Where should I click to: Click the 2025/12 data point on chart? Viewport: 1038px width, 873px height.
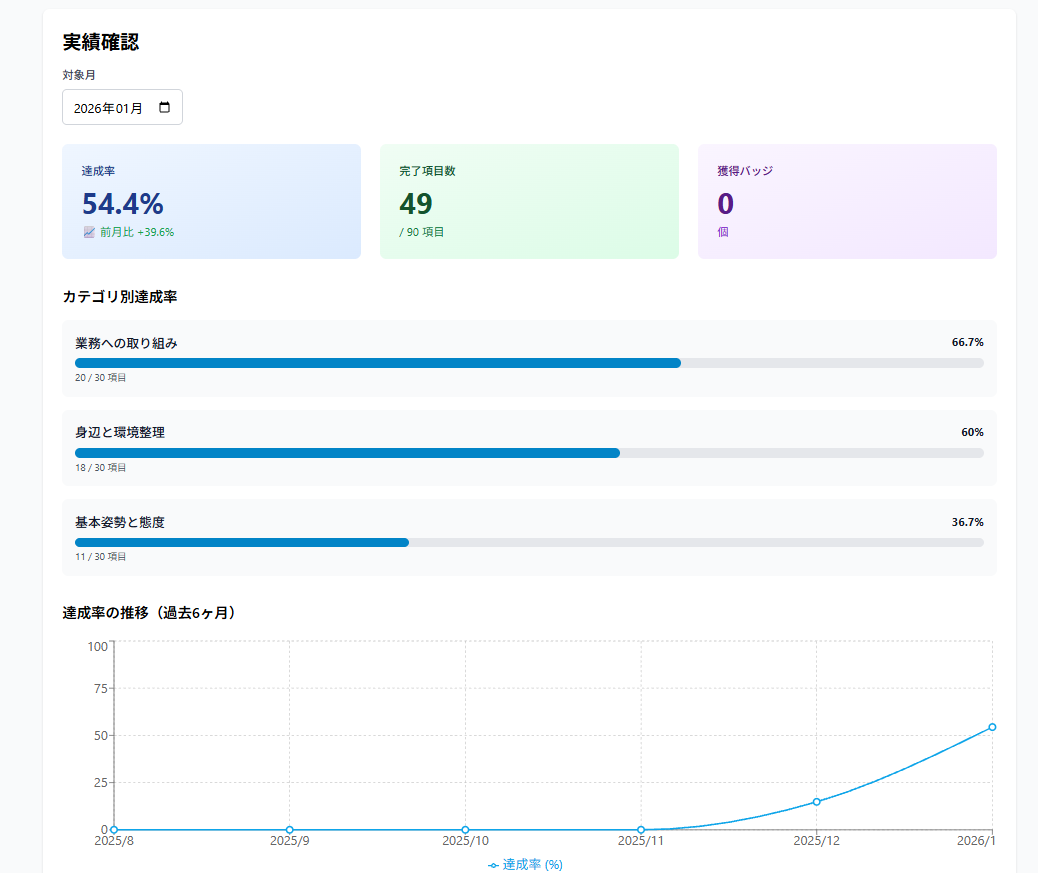coord(817,802)
